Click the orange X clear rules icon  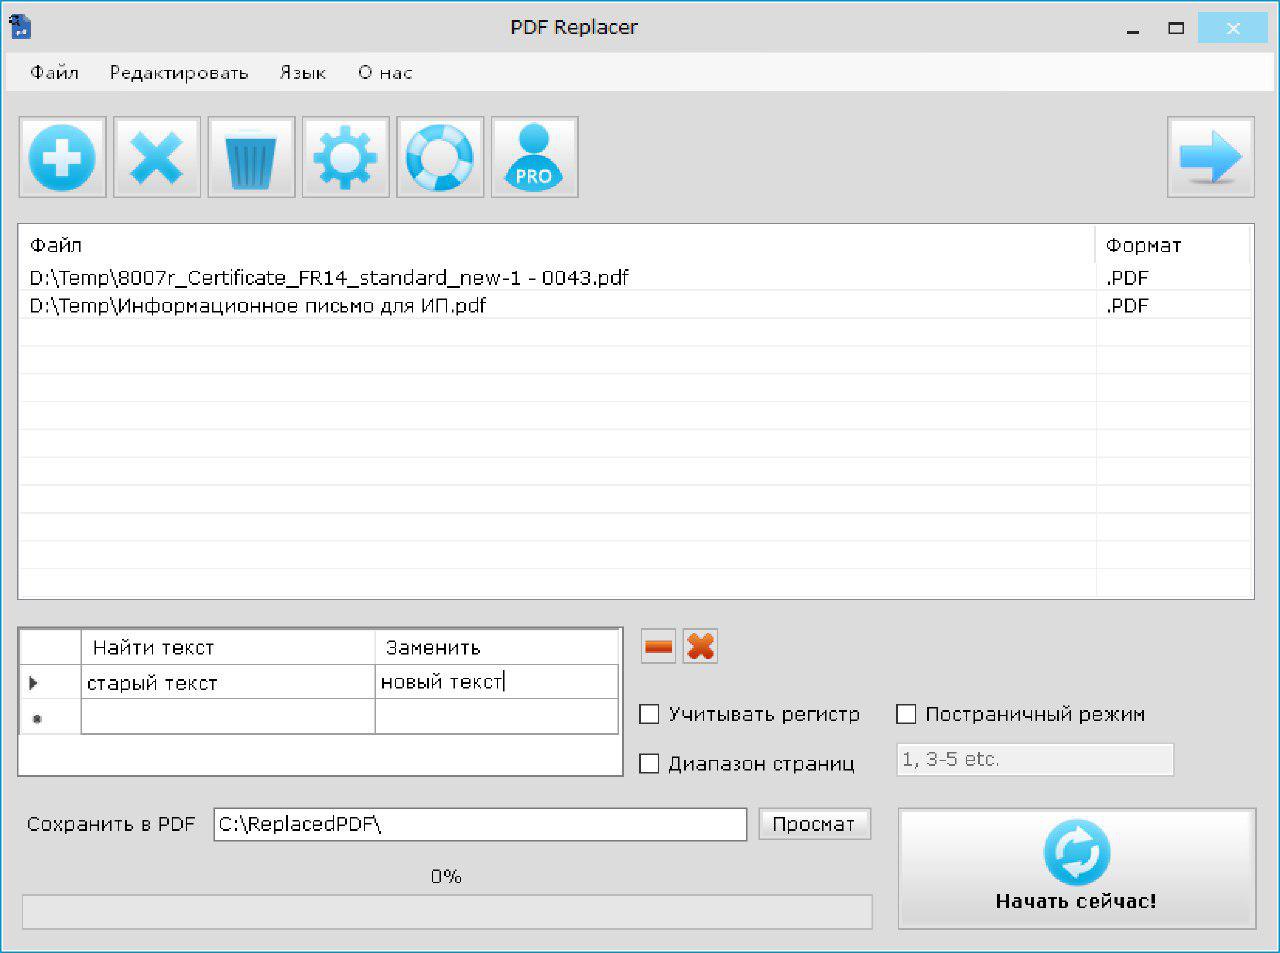(701, 647)
